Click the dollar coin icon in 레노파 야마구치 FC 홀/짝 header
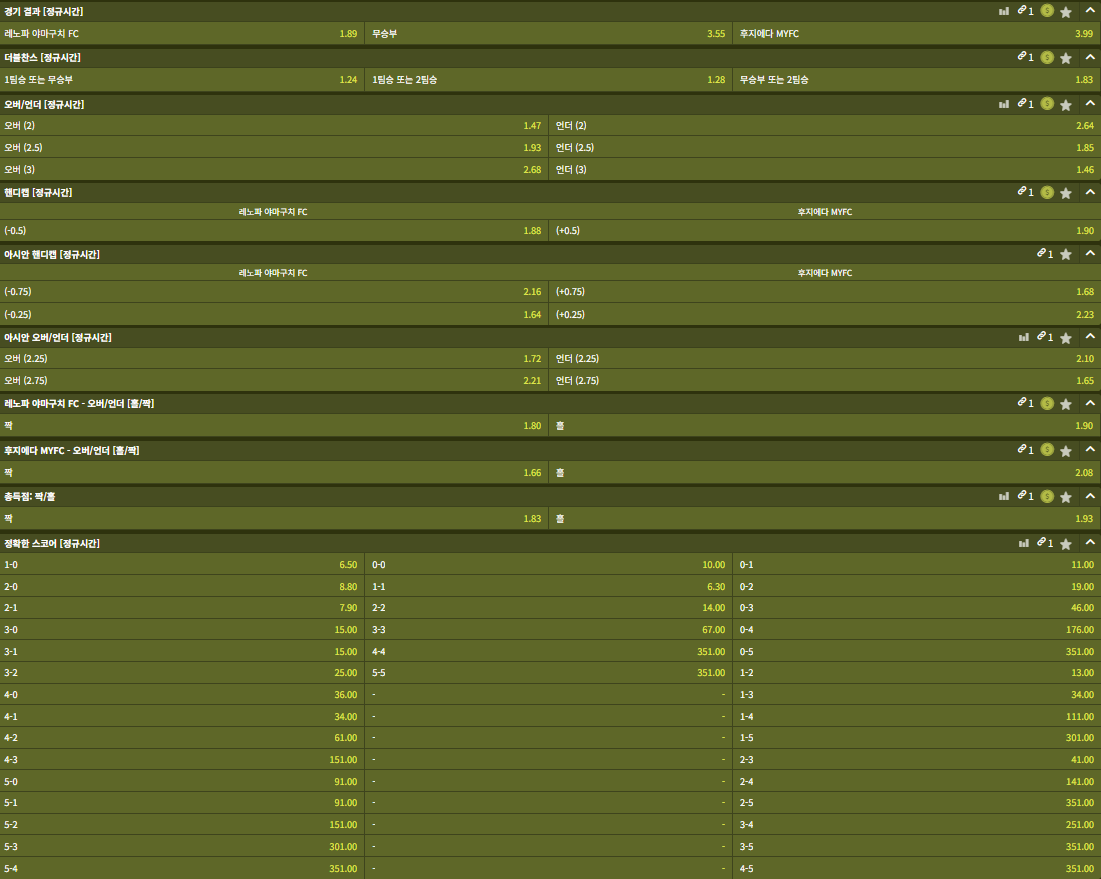 tap(1046, 403)
